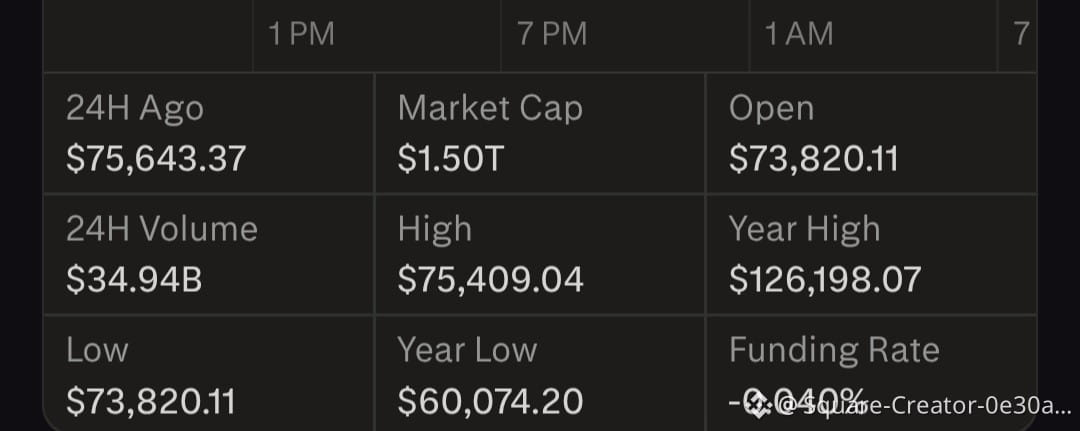Tap the 24H Volume label

click(x=162, y=229)
